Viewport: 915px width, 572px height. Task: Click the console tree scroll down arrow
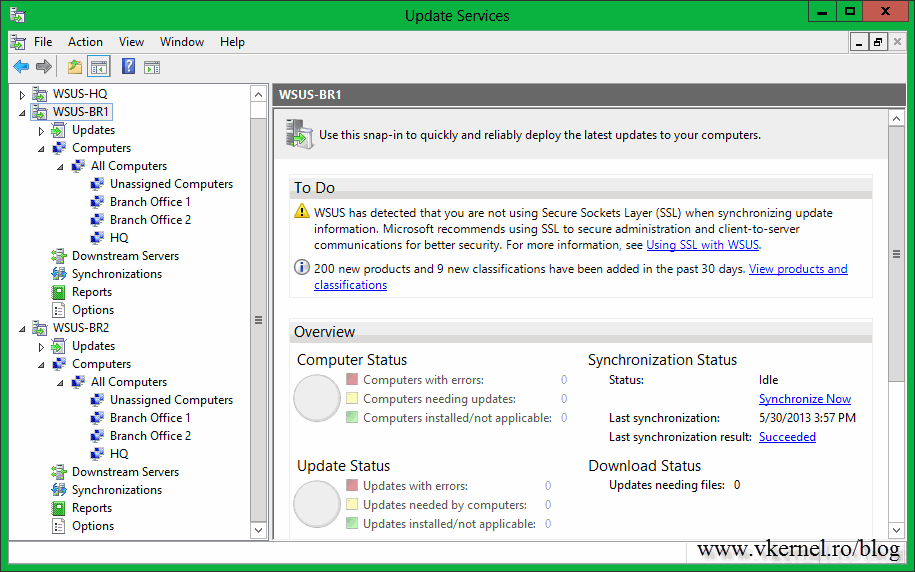pos(259,530)
